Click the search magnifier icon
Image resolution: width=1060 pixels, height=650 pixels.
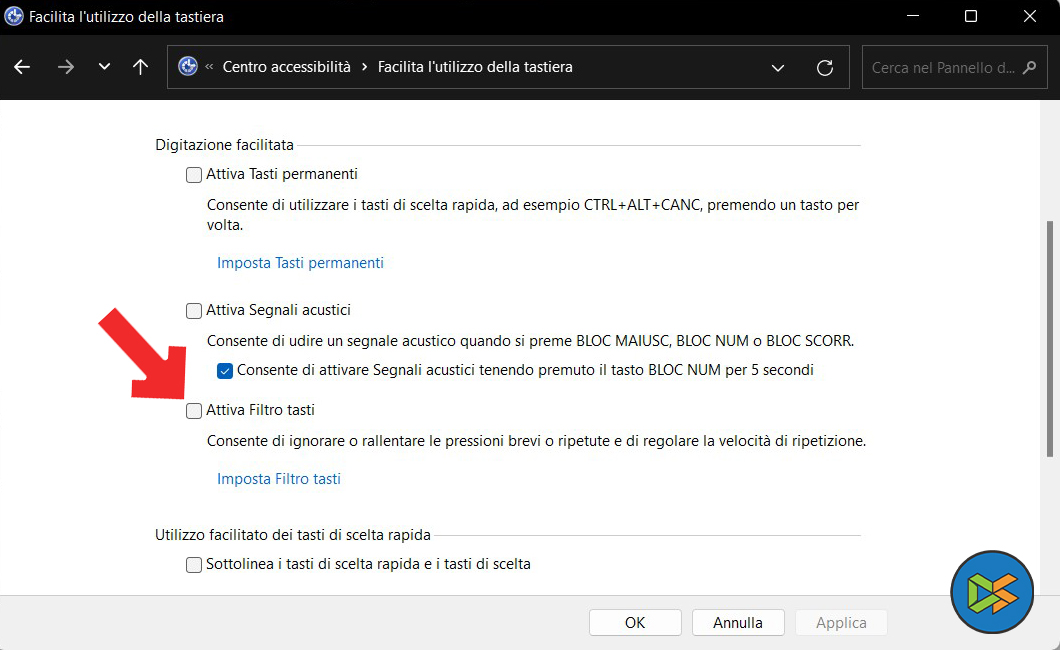(1029, 68)
